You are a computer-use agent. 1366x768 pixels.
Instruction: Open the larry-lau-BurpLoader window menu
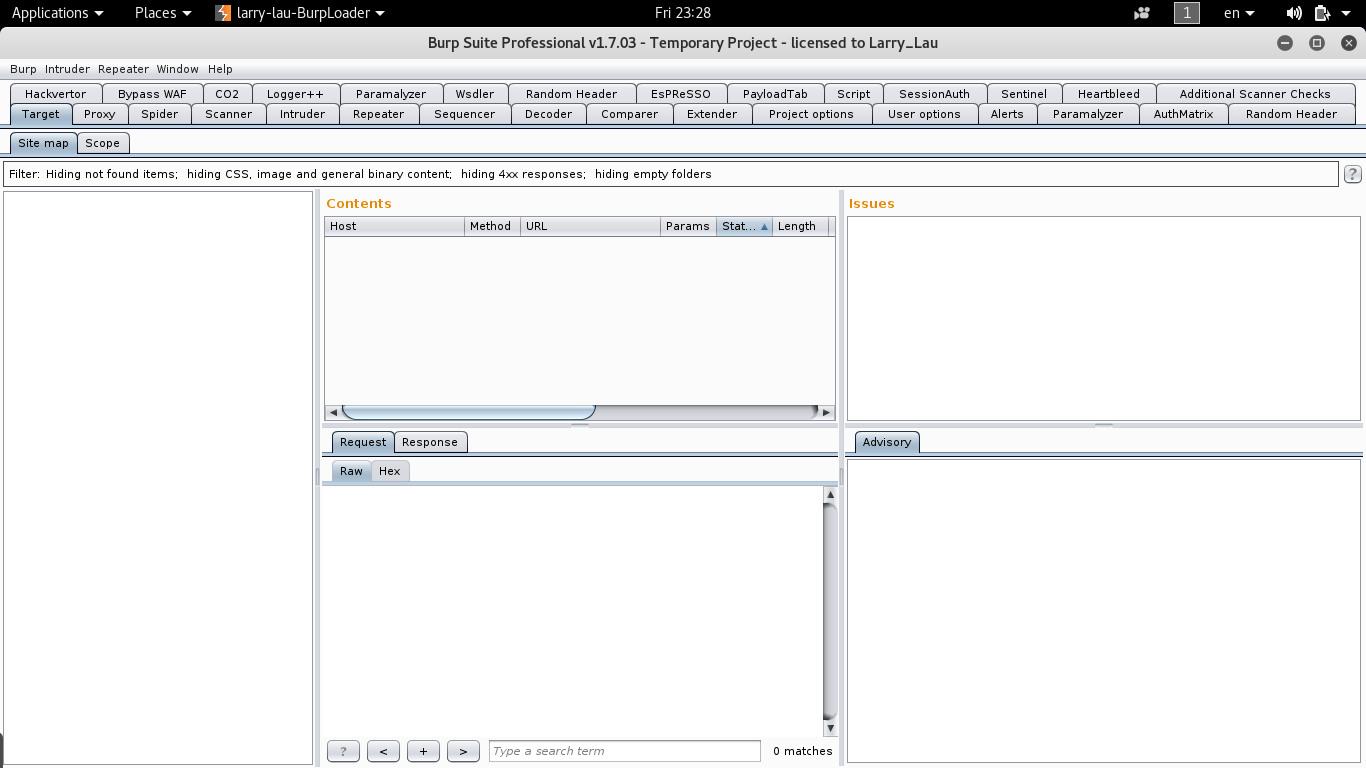[300, 13]
